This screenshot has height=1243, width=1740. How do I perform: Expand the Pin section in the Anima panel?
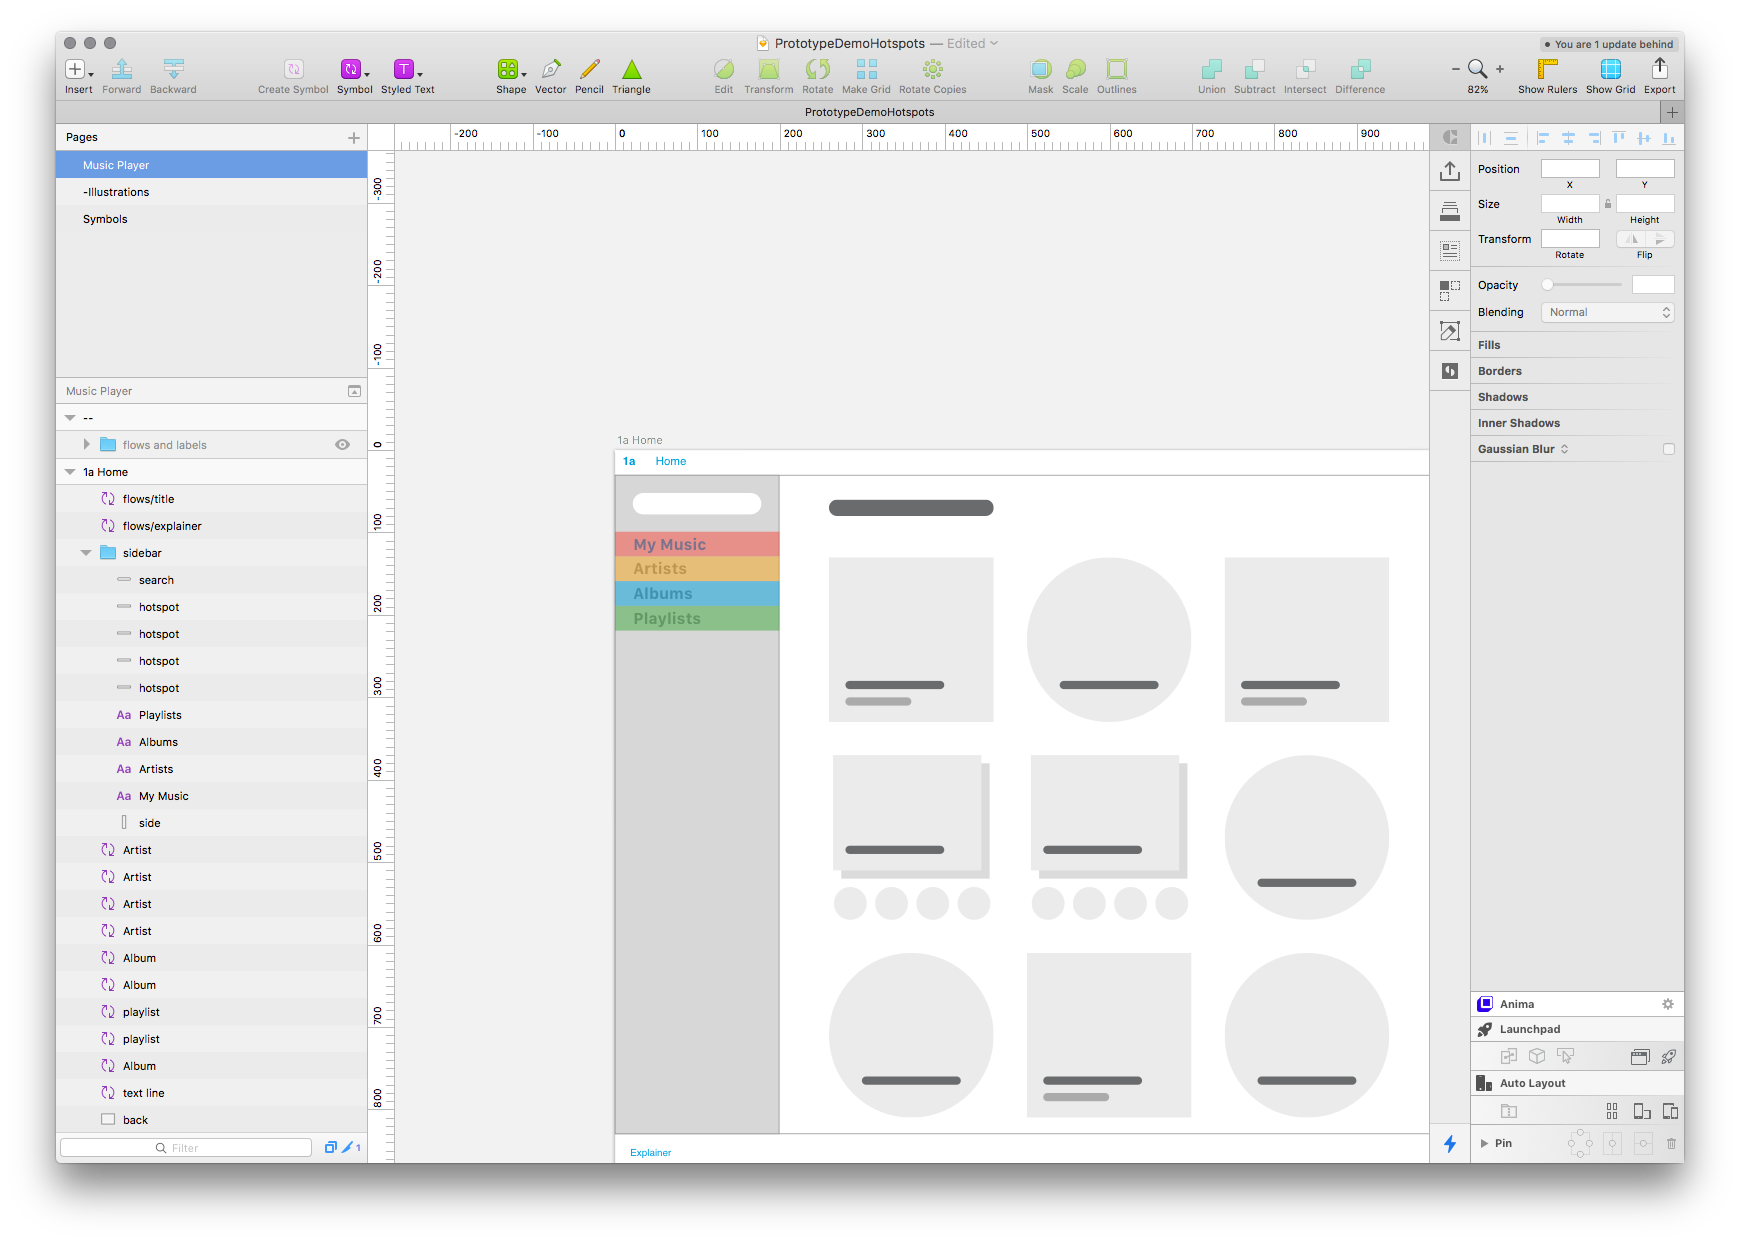point(1484,1142)
